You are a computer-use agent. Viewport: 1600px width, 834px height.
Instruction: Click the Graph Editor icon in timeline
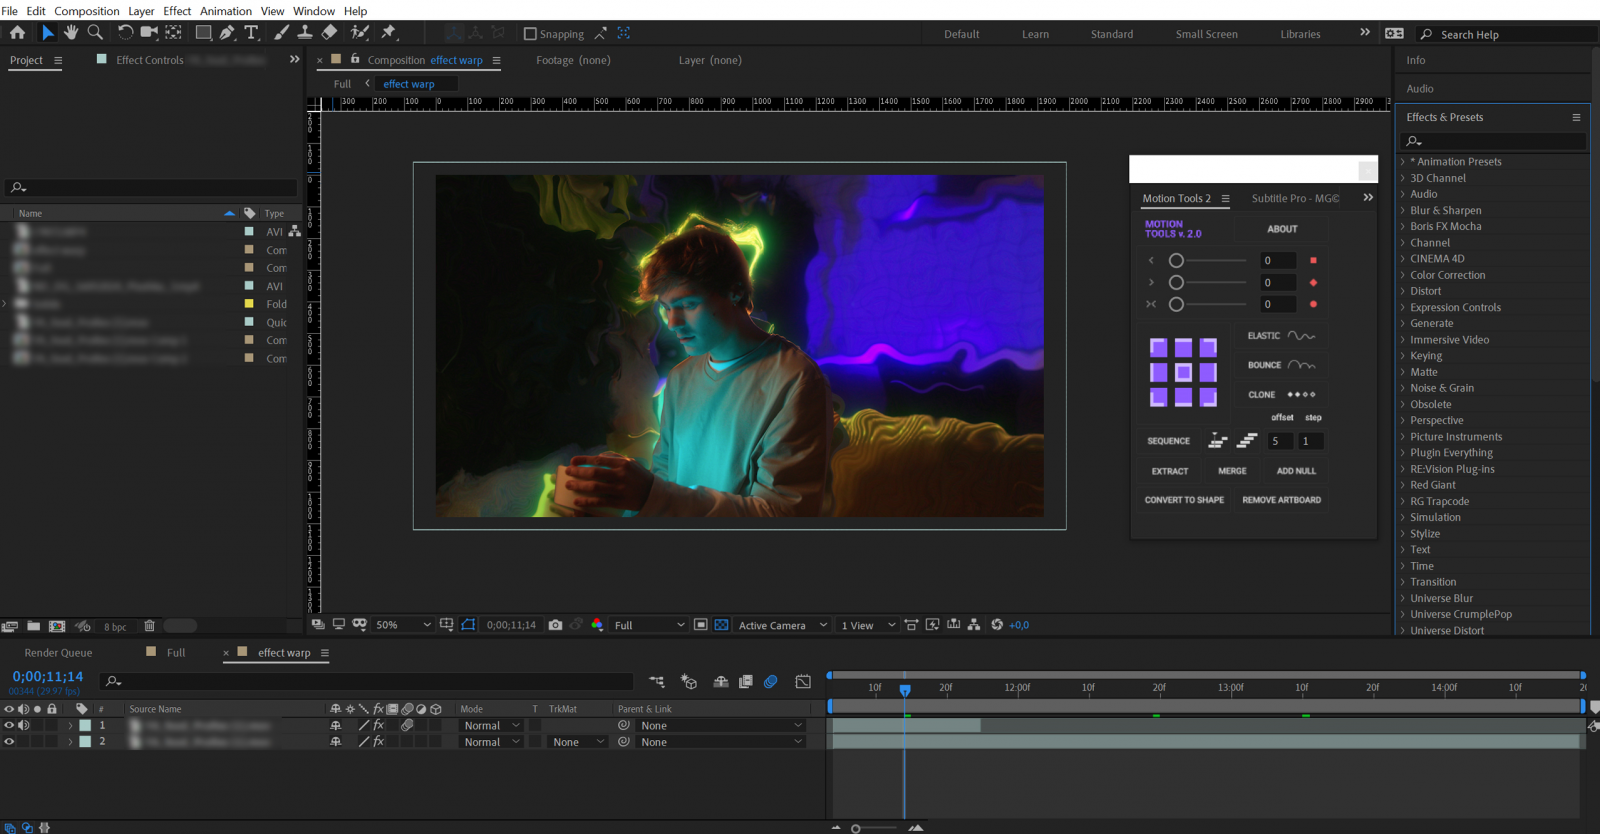click(803, 682)
